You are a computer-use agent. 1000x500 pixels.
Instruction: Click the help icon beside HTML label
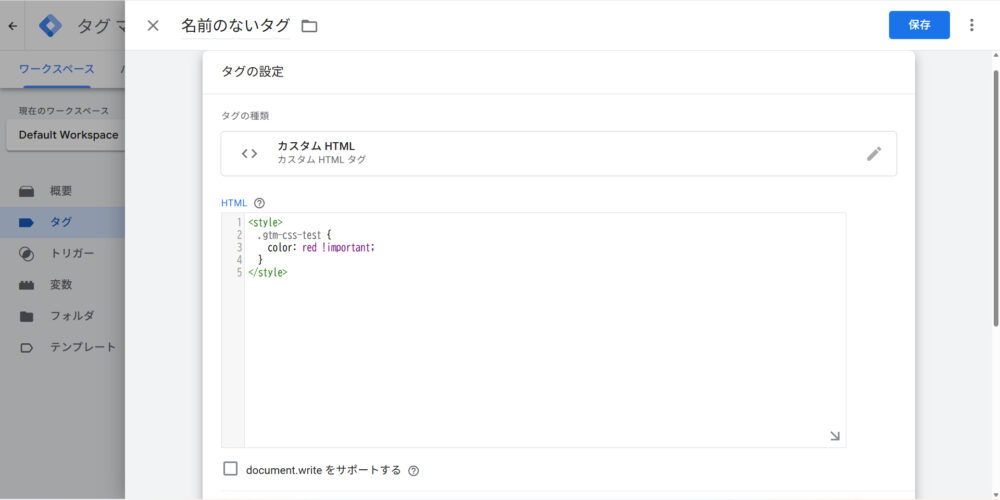click(259, 203)
